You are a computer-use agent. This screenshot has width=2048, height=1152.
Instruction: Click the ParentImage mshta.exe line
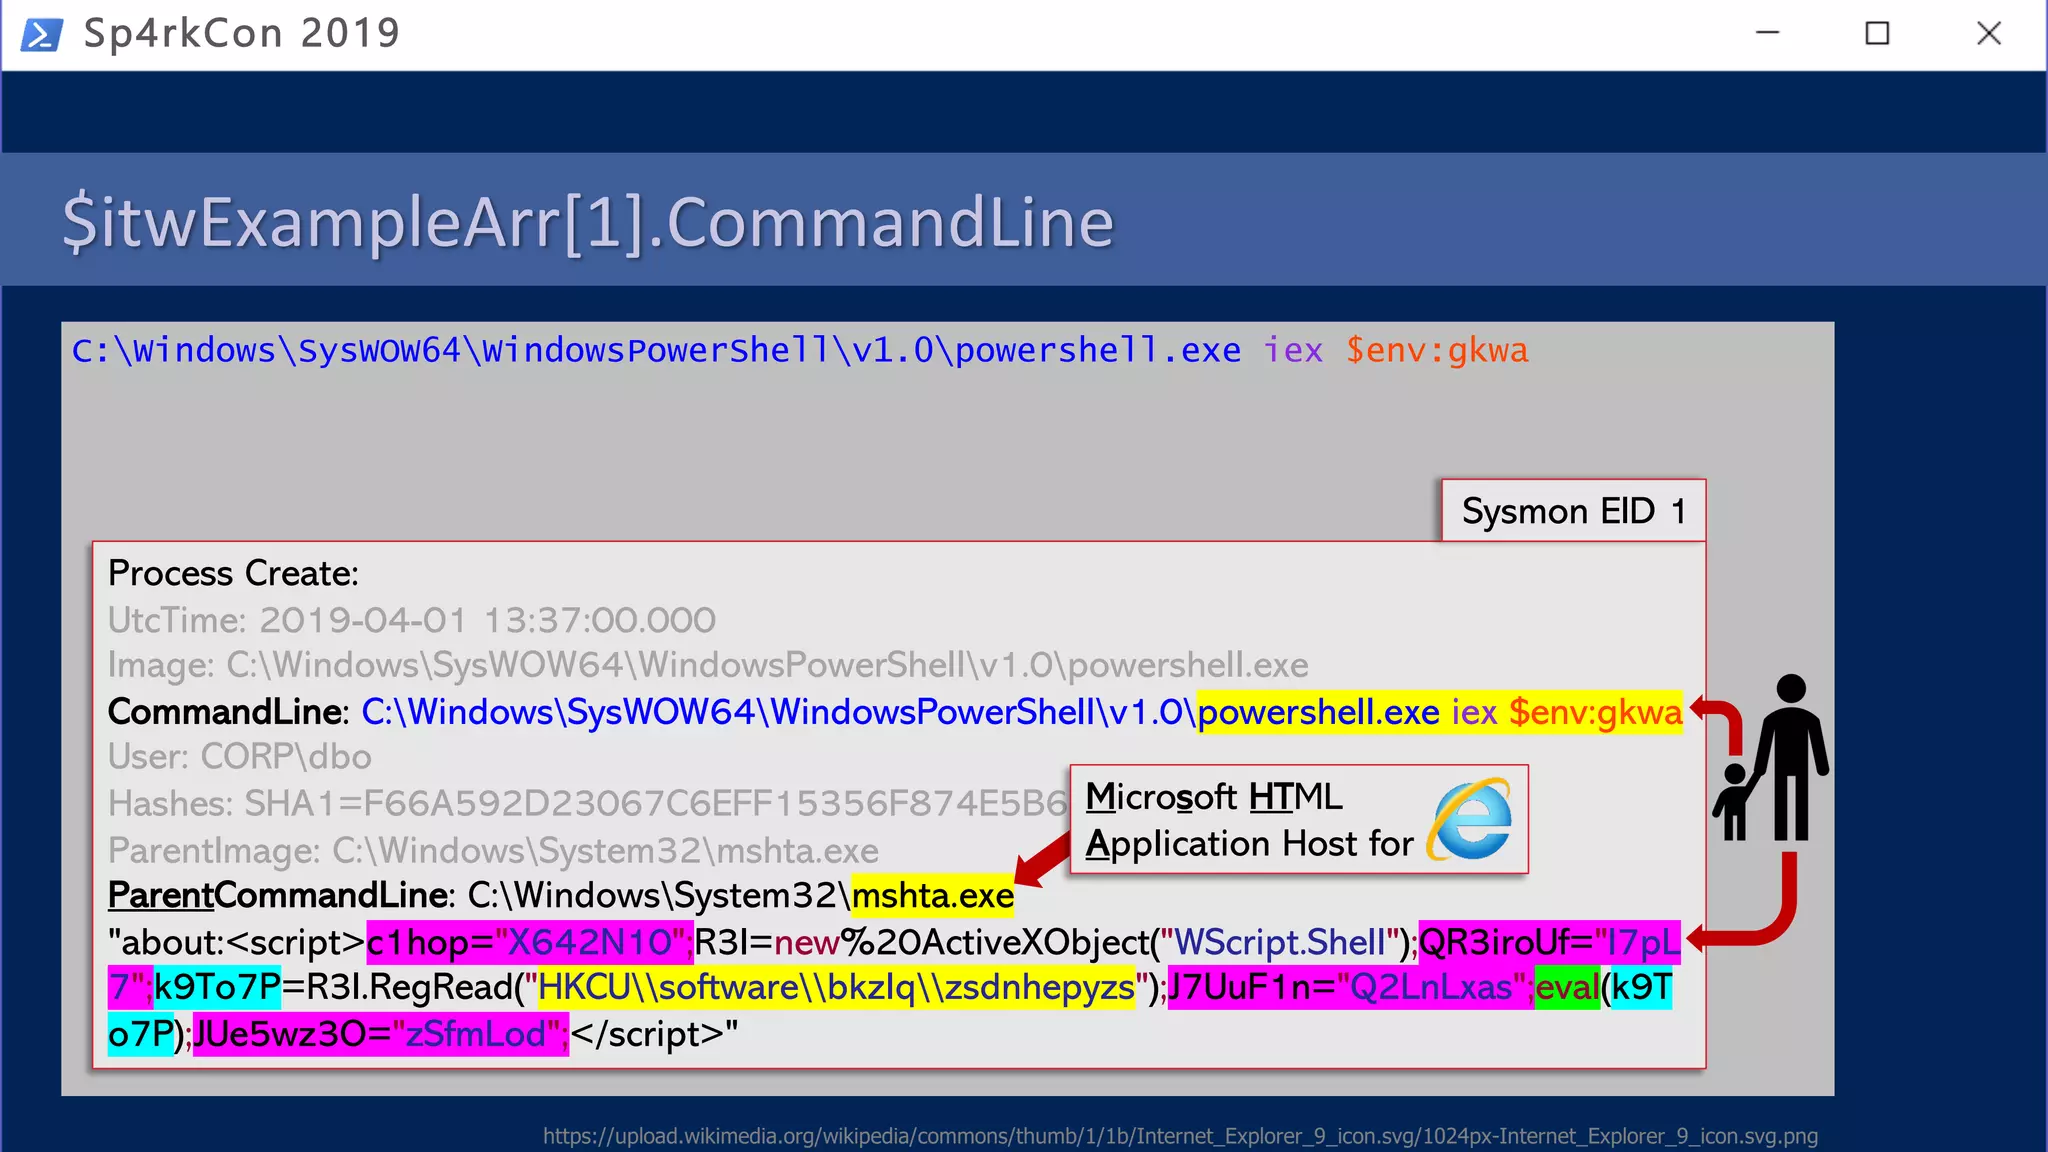493,851
